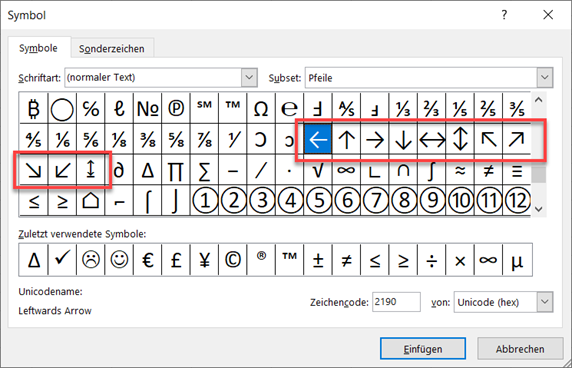Choose the sound recording copyright ℗ symbol

[176, 108]
